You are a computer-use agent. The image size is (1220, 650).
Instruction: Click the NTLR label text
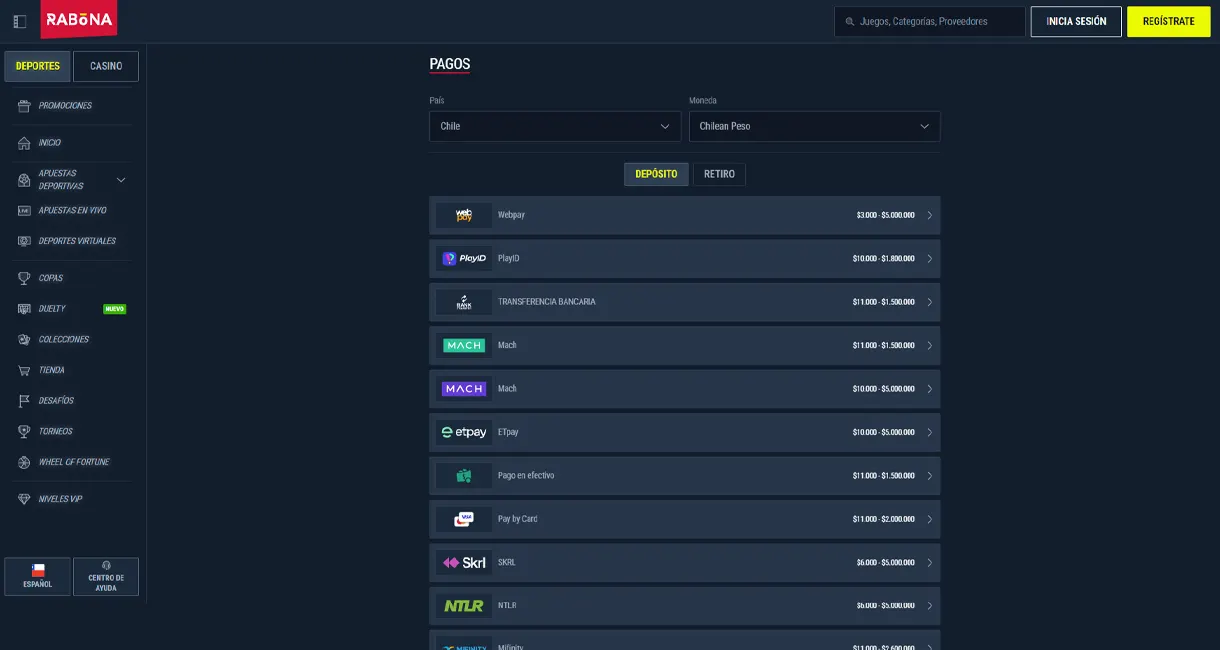507,606
